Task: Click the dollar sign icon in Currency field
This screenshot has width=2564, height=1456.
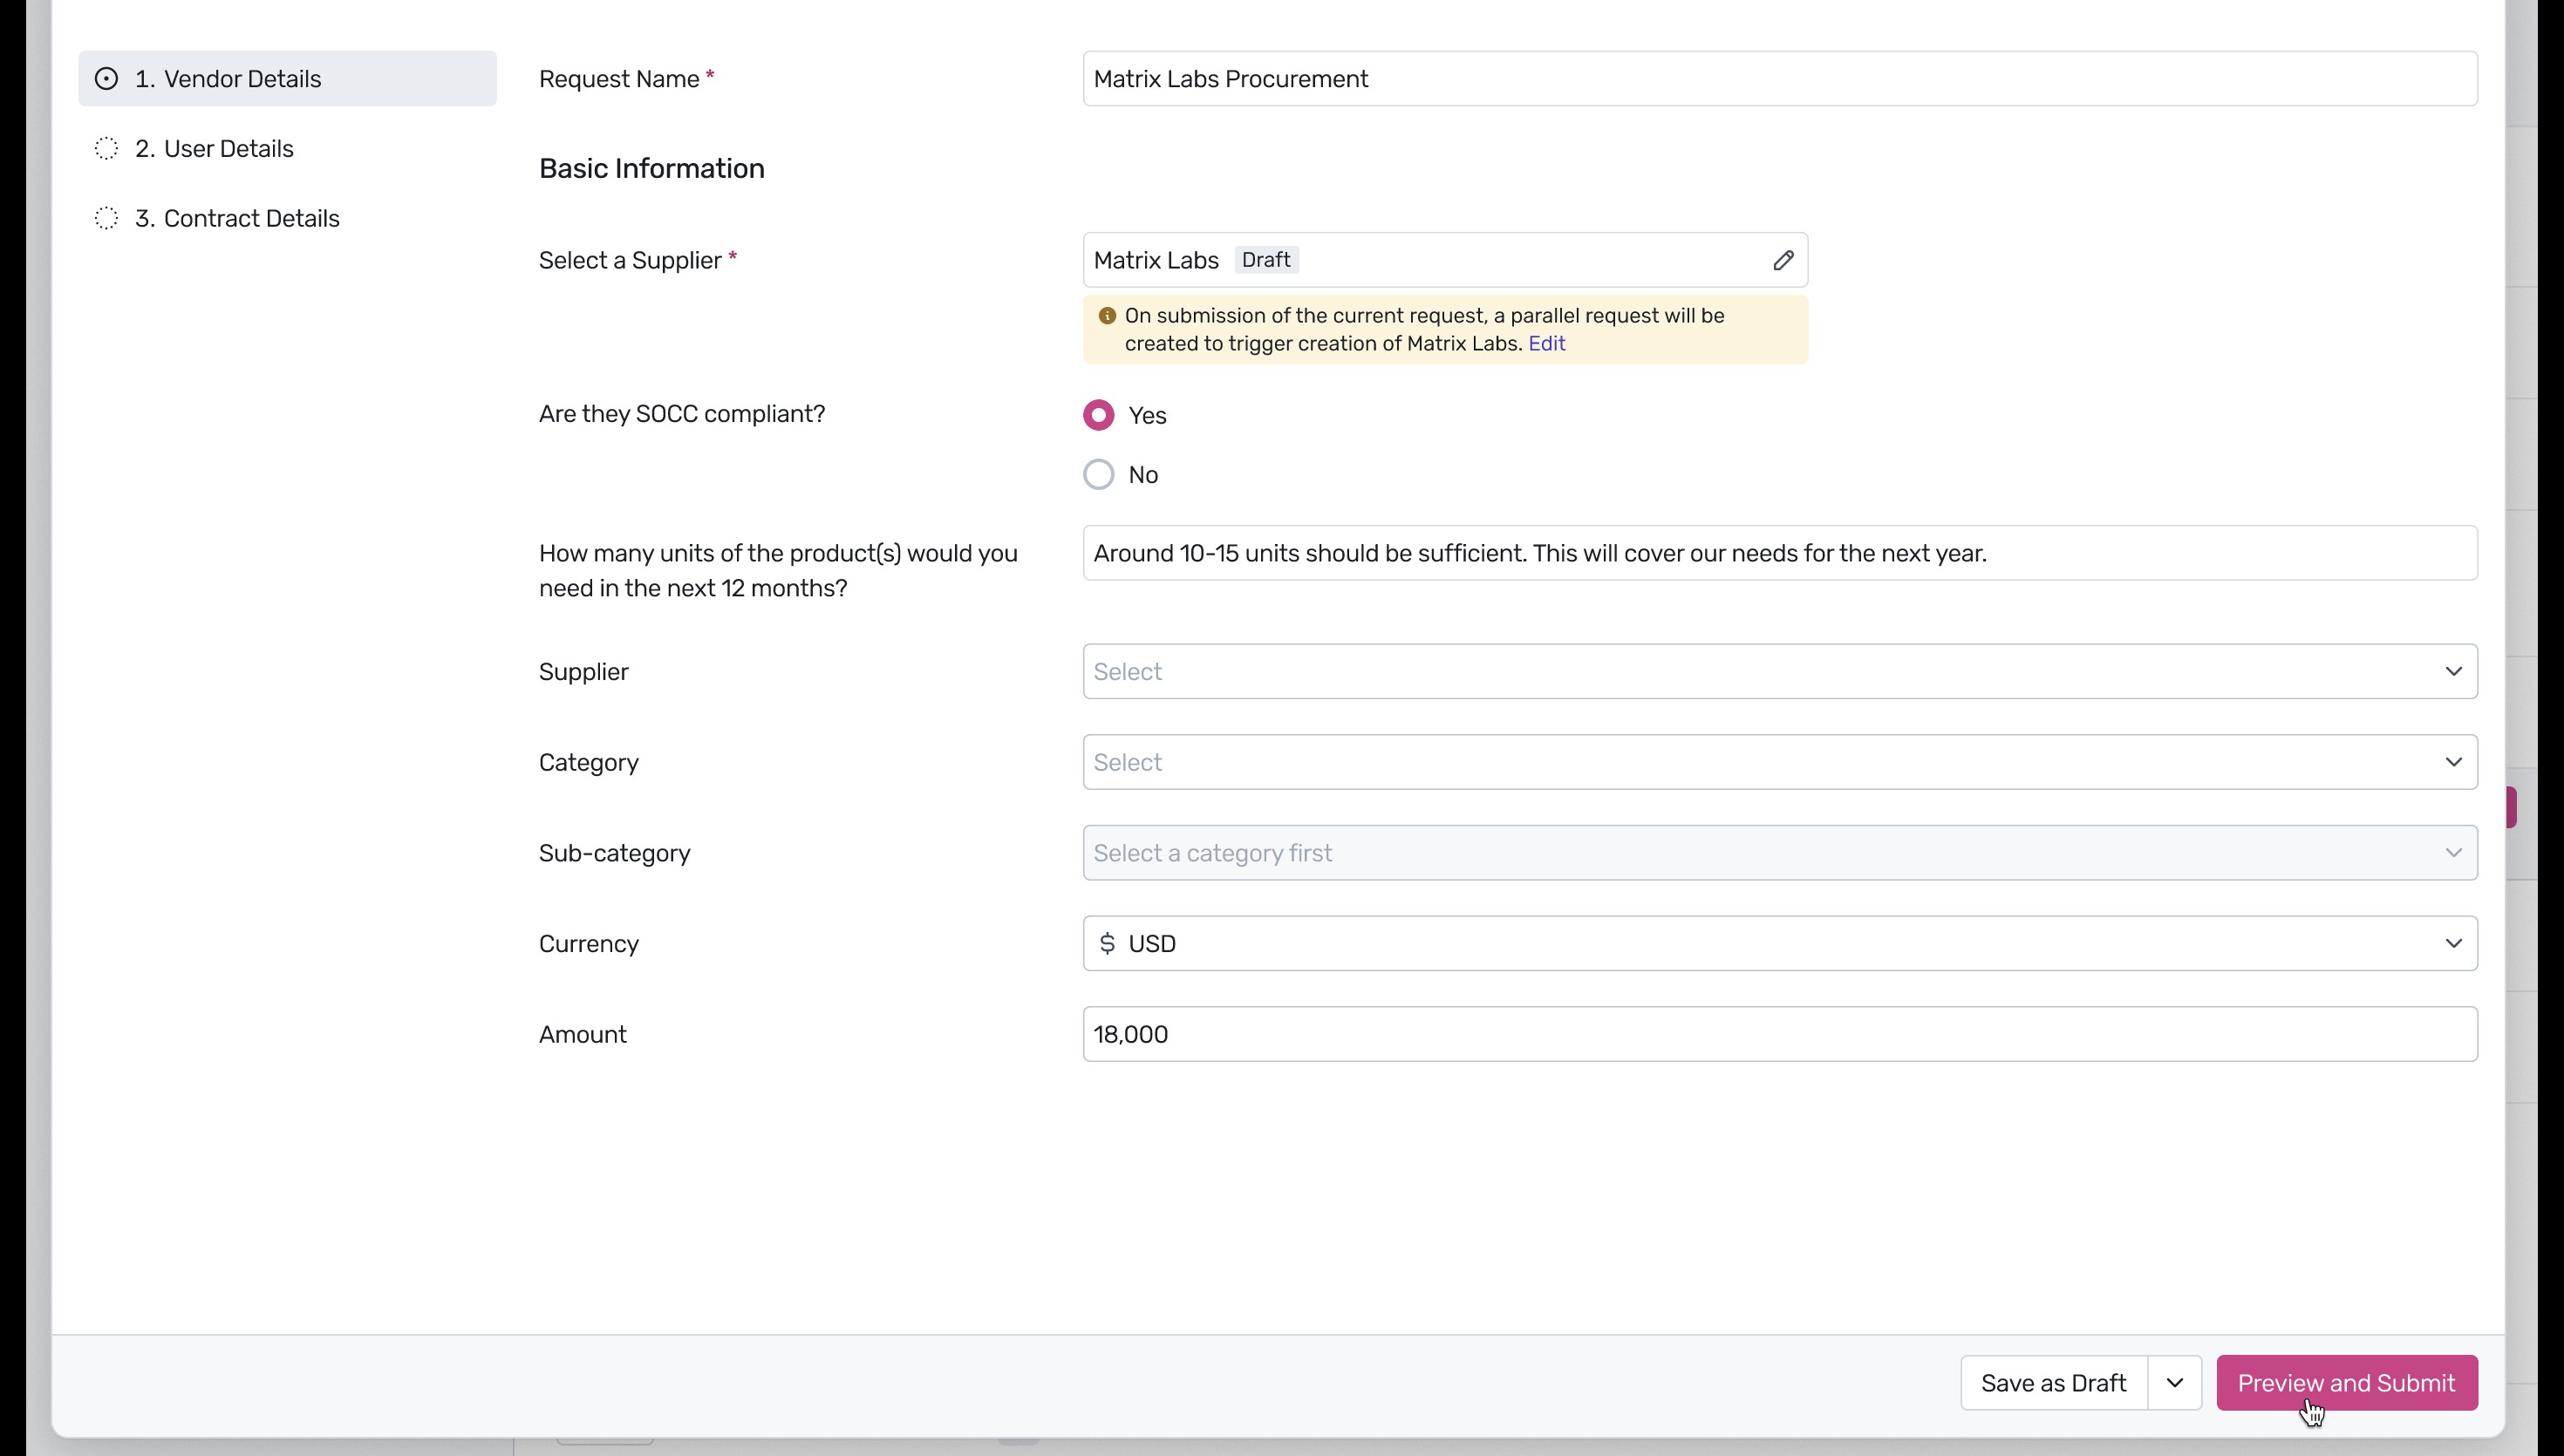Action: coord(1107,943)
